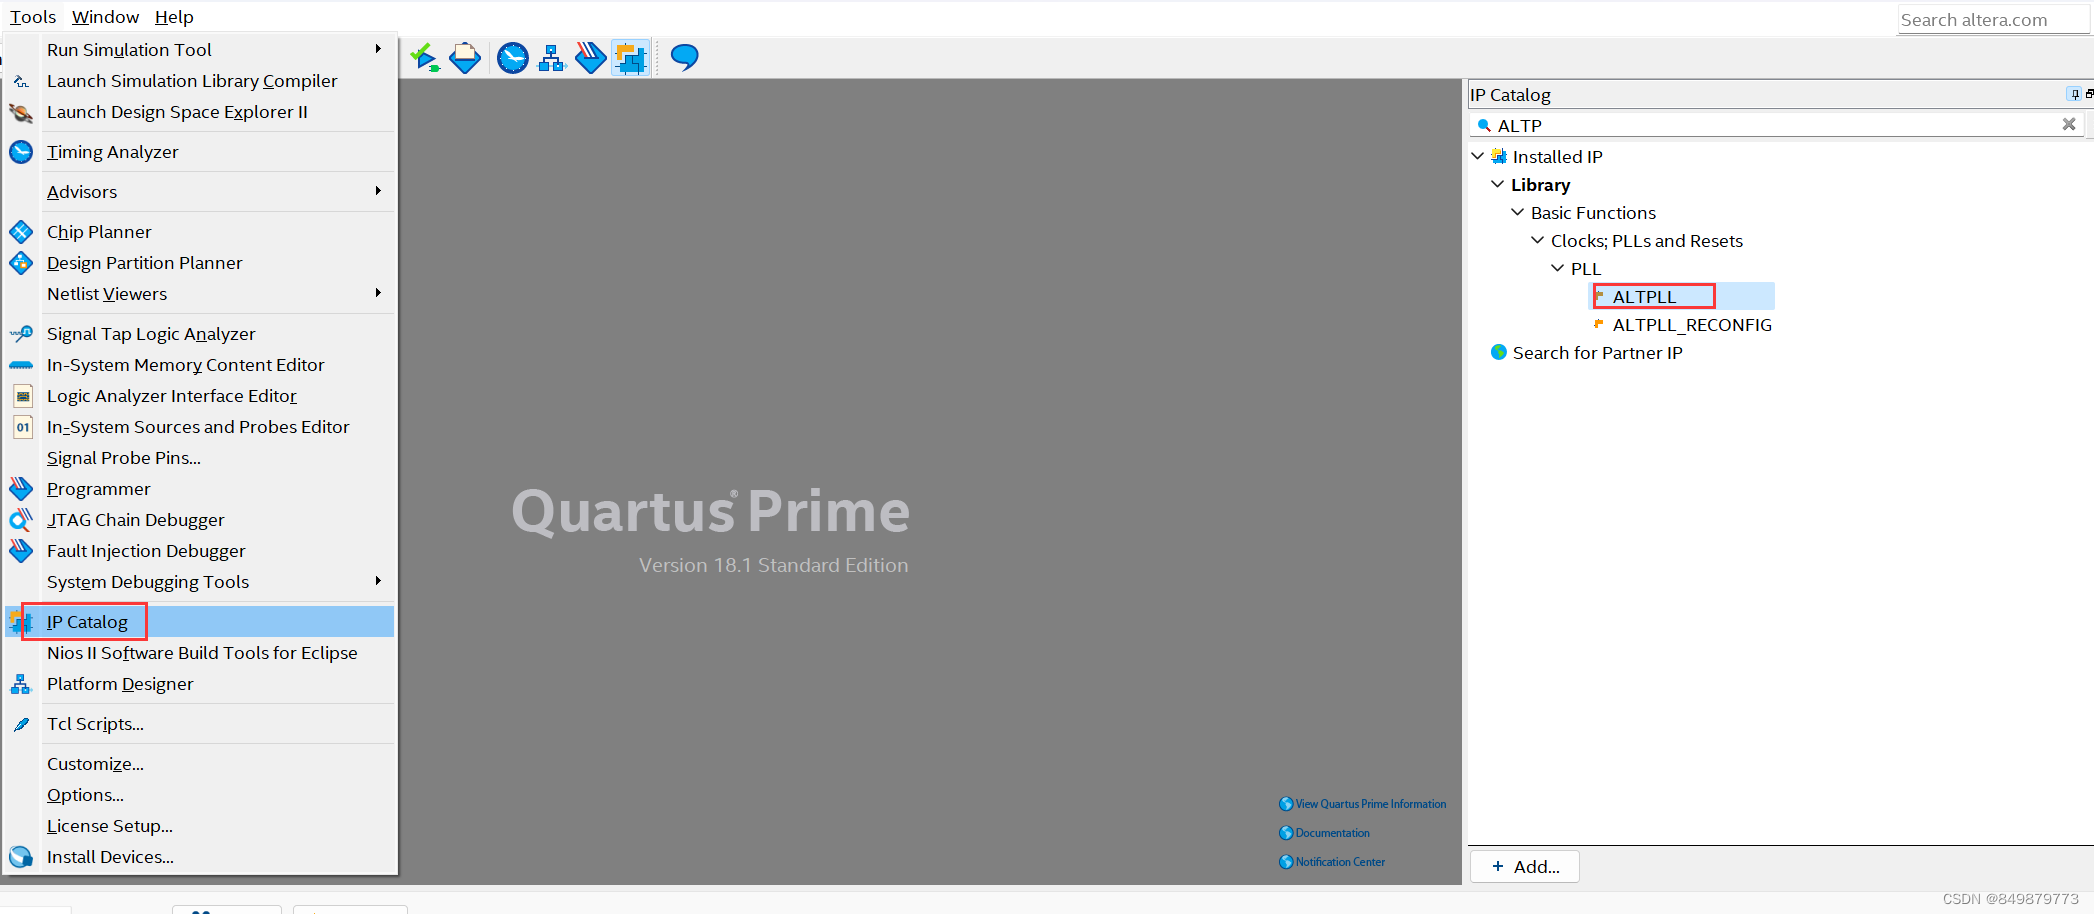The height and width of the screenshot is (914, 2094).
Task: Click the Fault Injection Debugger icon
Action: 21,551
